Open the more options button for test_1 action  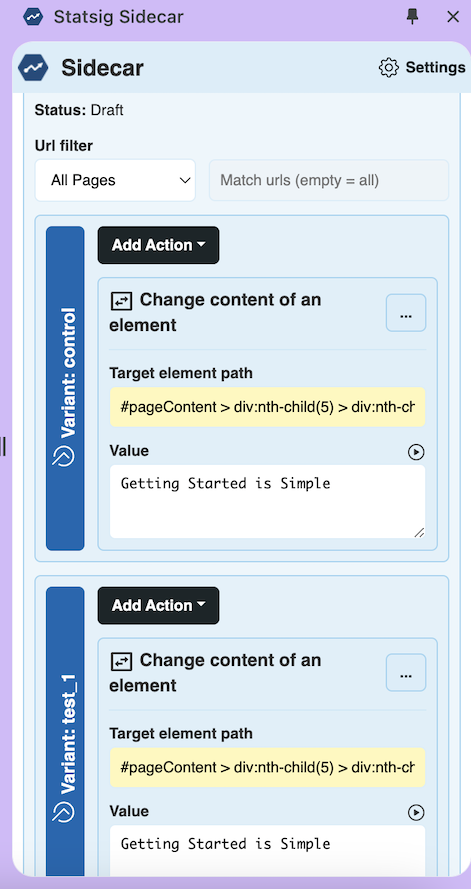[406, 672]
